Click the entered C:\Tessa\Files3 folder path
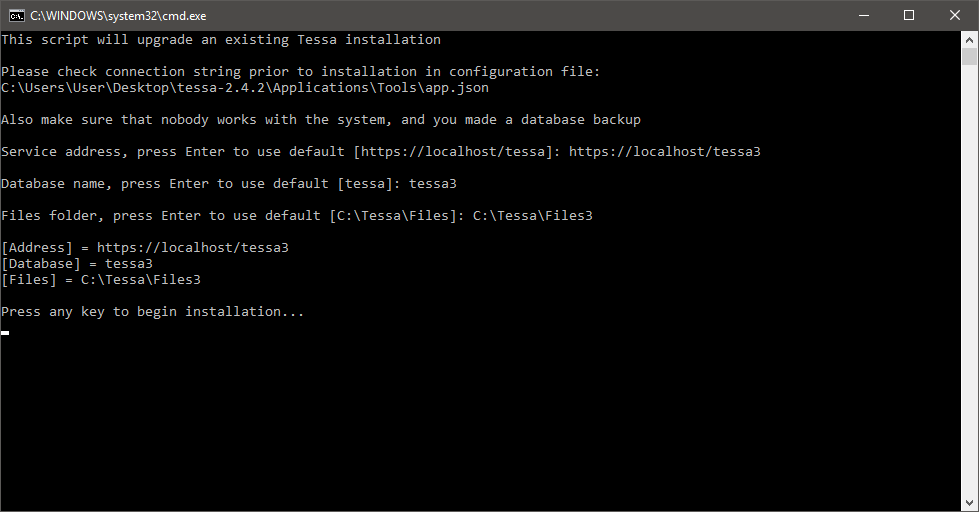This screenshot has width=979, height=512. coord(533,216)
